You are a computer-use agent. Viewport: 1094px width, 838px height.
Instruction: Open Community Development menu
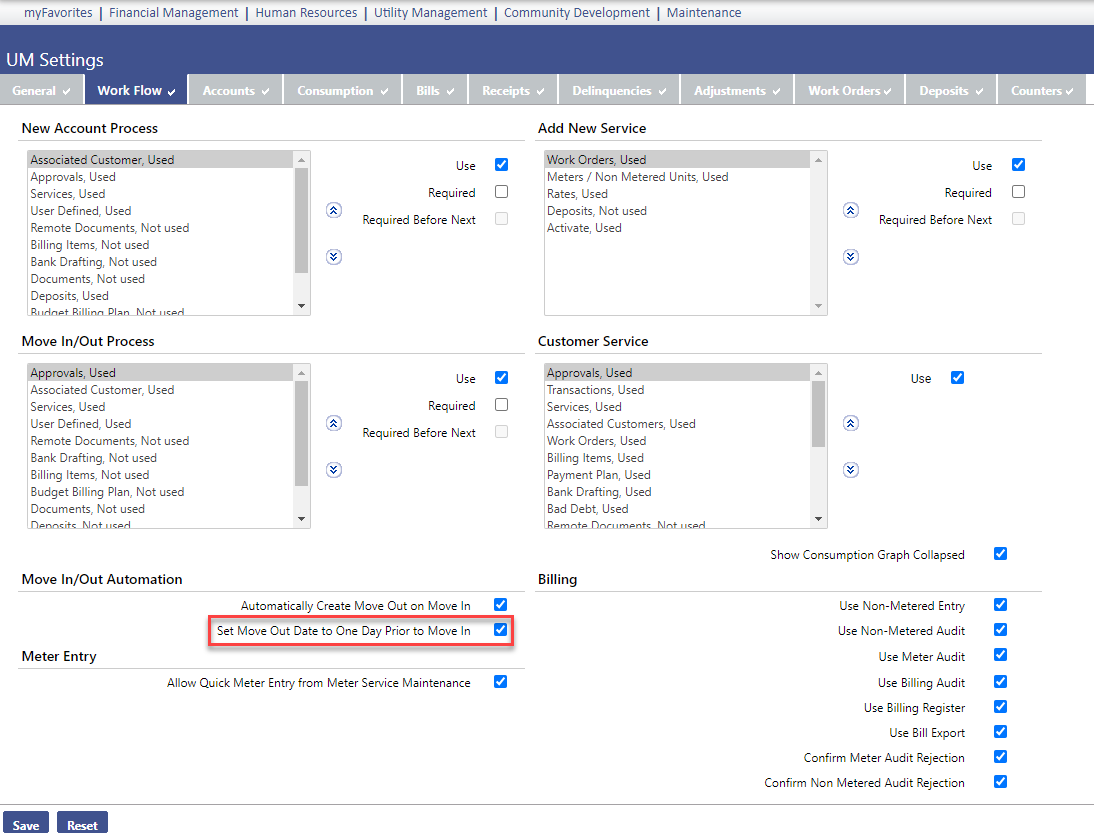click(577, 13)
